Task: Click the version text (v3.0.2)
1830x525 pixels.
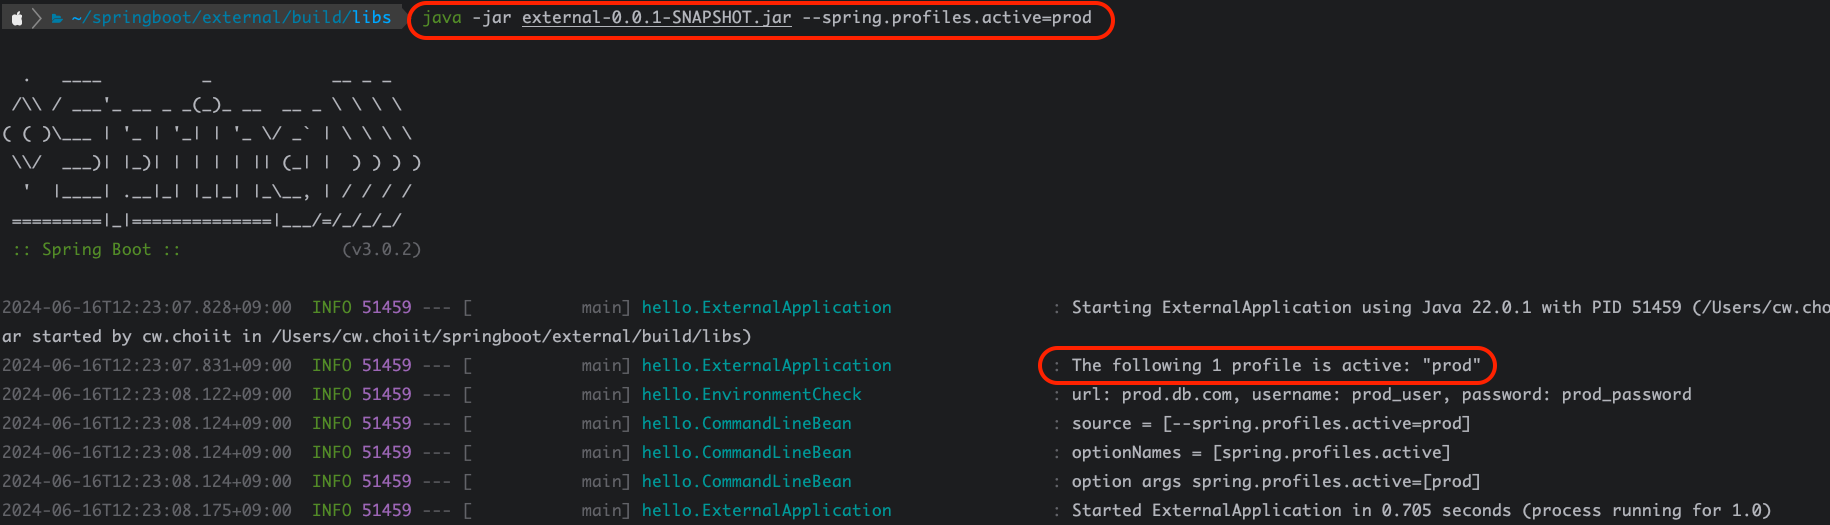Action: pos(382,249)
